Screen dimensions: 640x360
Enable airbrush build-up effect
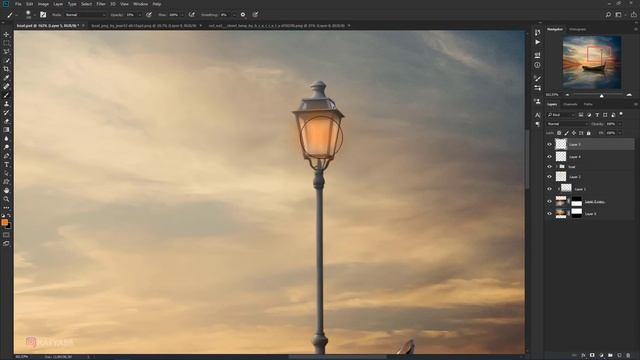click(x=191, y=14)
